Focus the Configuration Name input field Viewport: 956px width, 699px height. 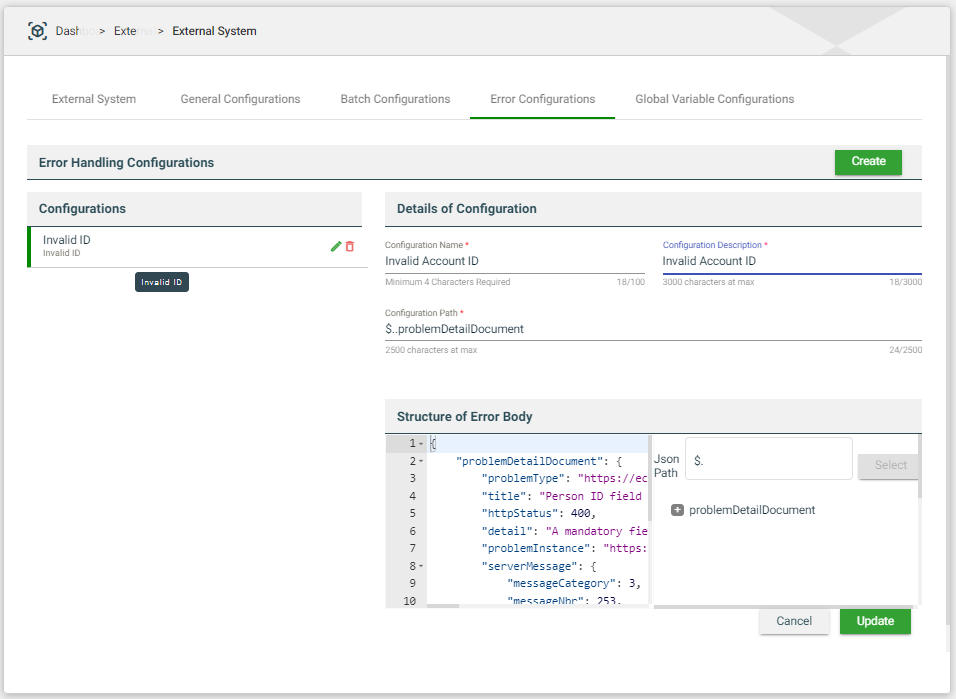pyautogui.click(x=514, y=261)
